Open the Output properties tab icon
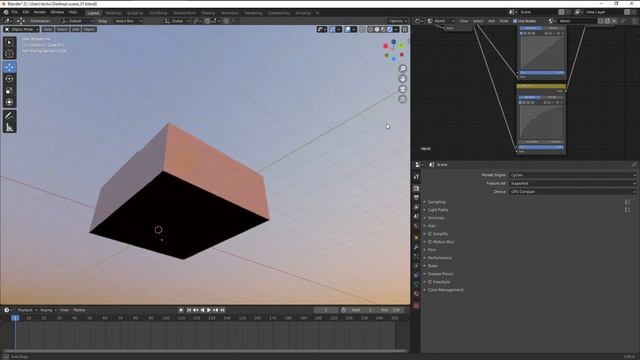Image resolution: width=640 pixels, height=360 pixels. [x=416, y=198]
